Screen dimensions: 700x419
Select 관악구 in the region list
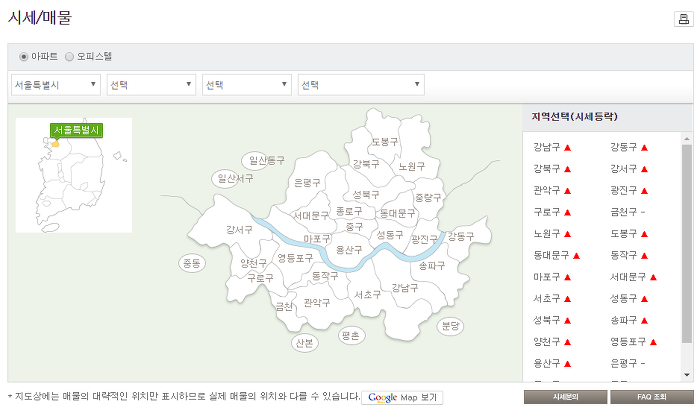546,191
